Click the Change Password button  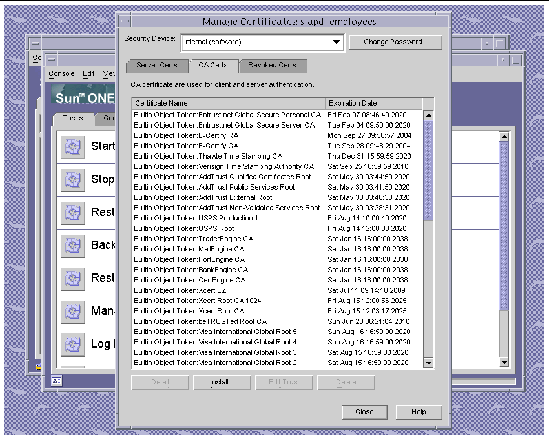point(395,42)
